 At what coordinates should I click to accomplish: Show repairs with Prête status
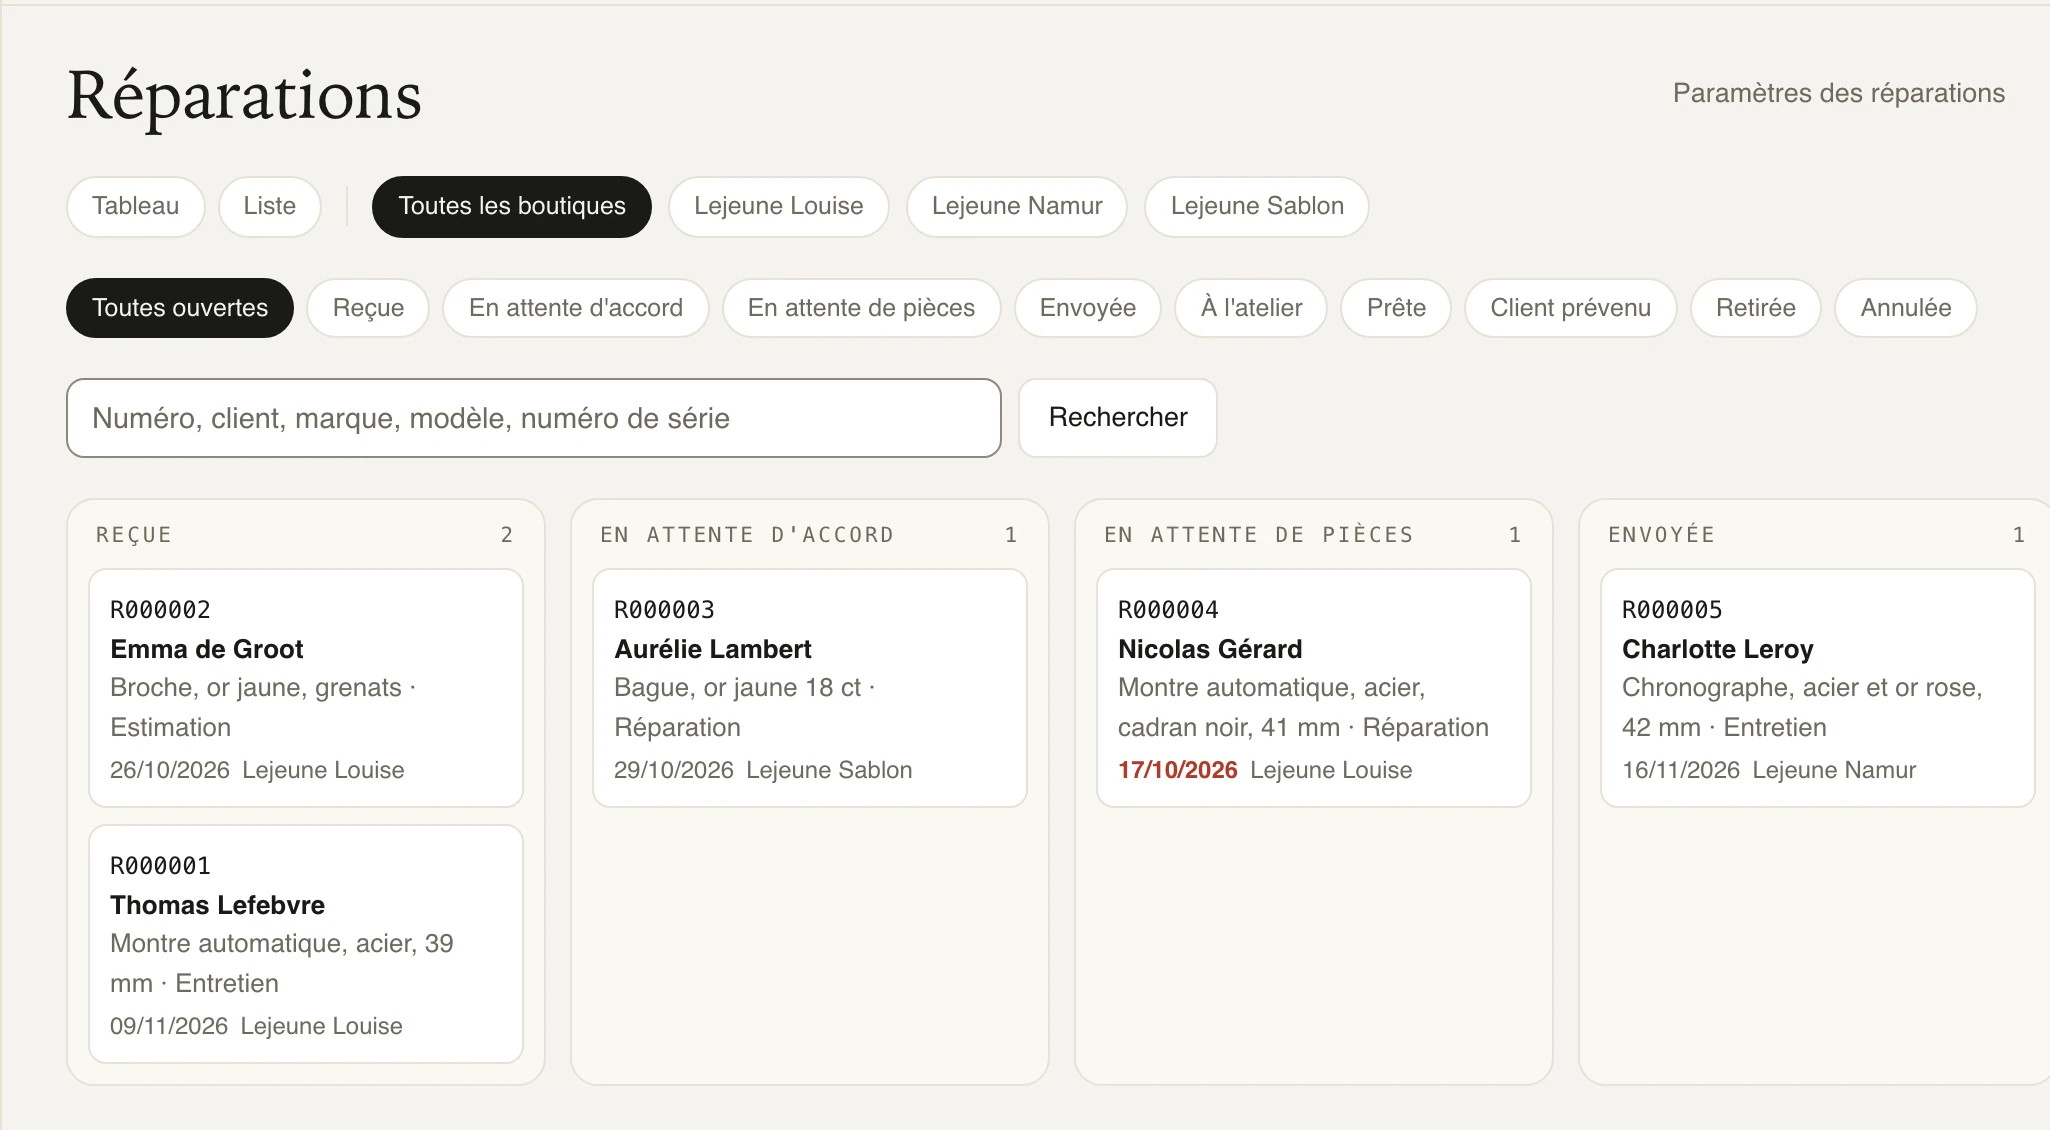(x=1396, y=308)
